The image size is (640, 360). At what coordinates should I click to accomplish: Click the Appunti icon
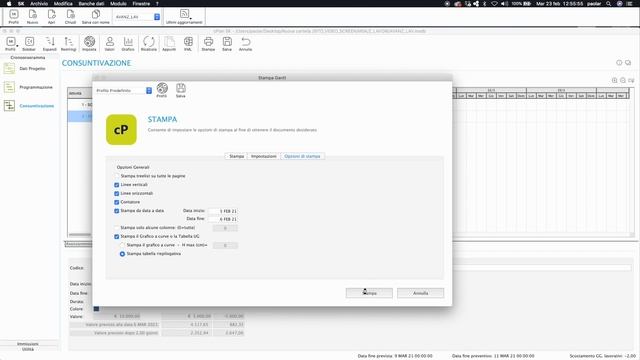pyautogui.click(x=169, y=44)
